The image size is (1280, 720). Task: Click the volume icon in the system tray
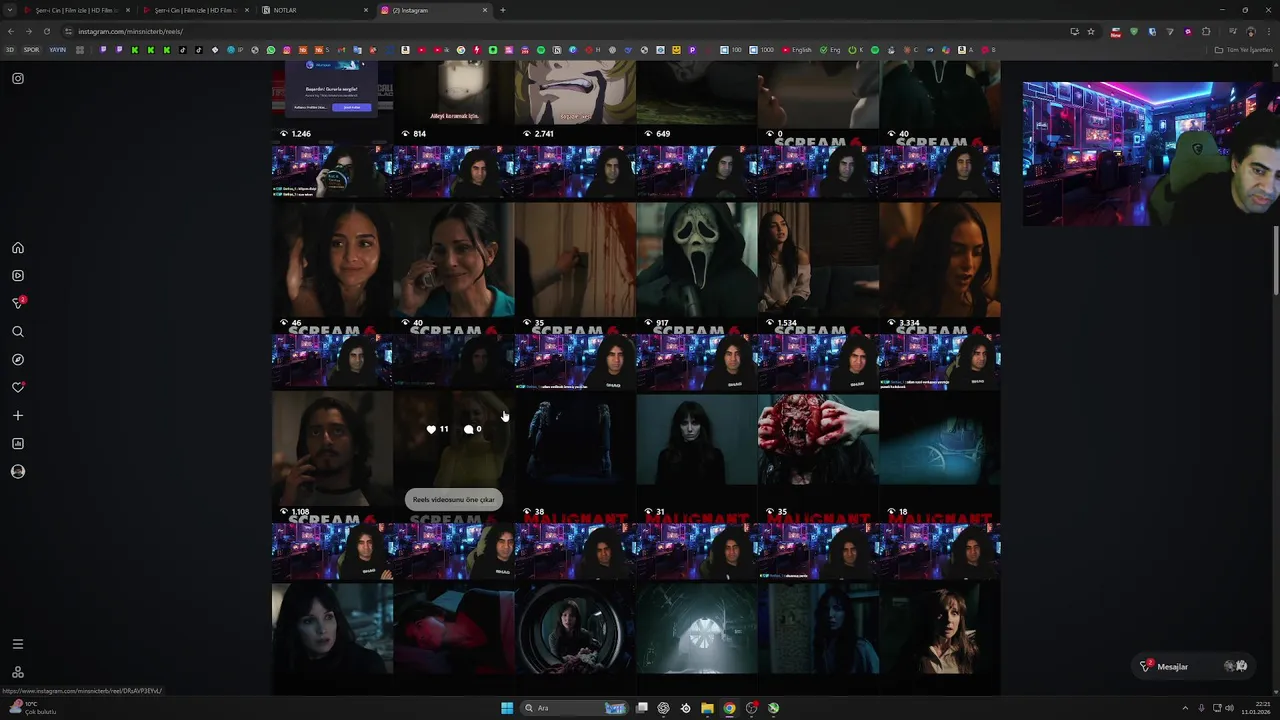(1229, 708)
